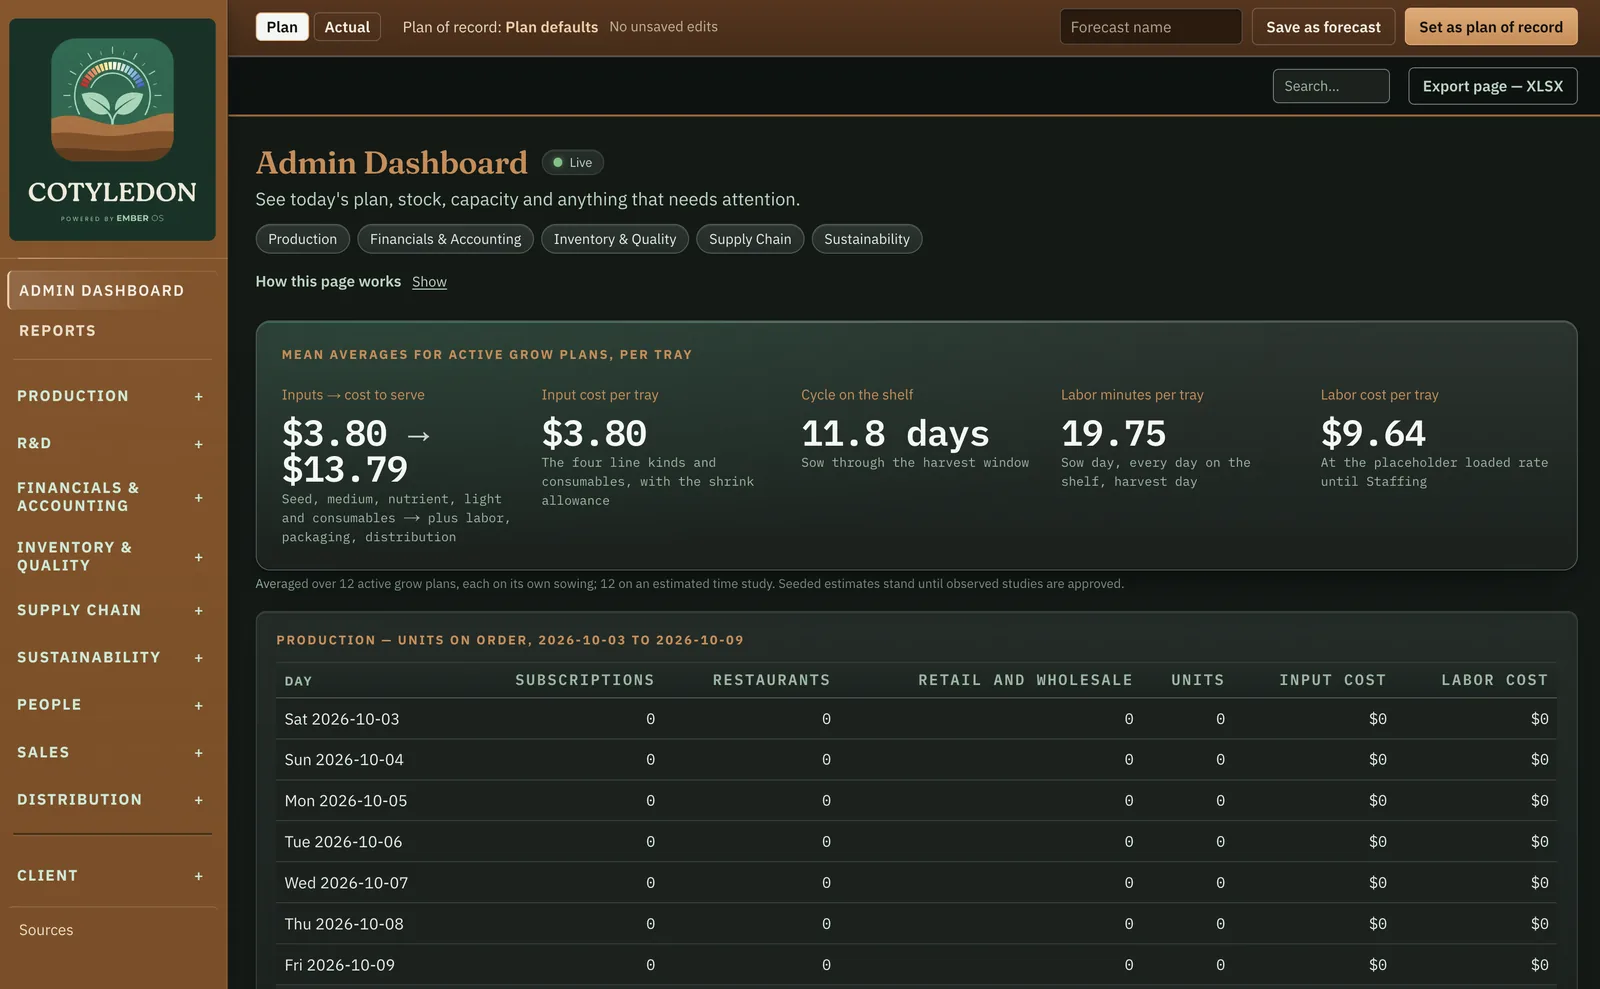The height and width of the screenshot is (989, 1600).
Task: Click the $9.64 labor cost value
Action: coord(1373,433)
